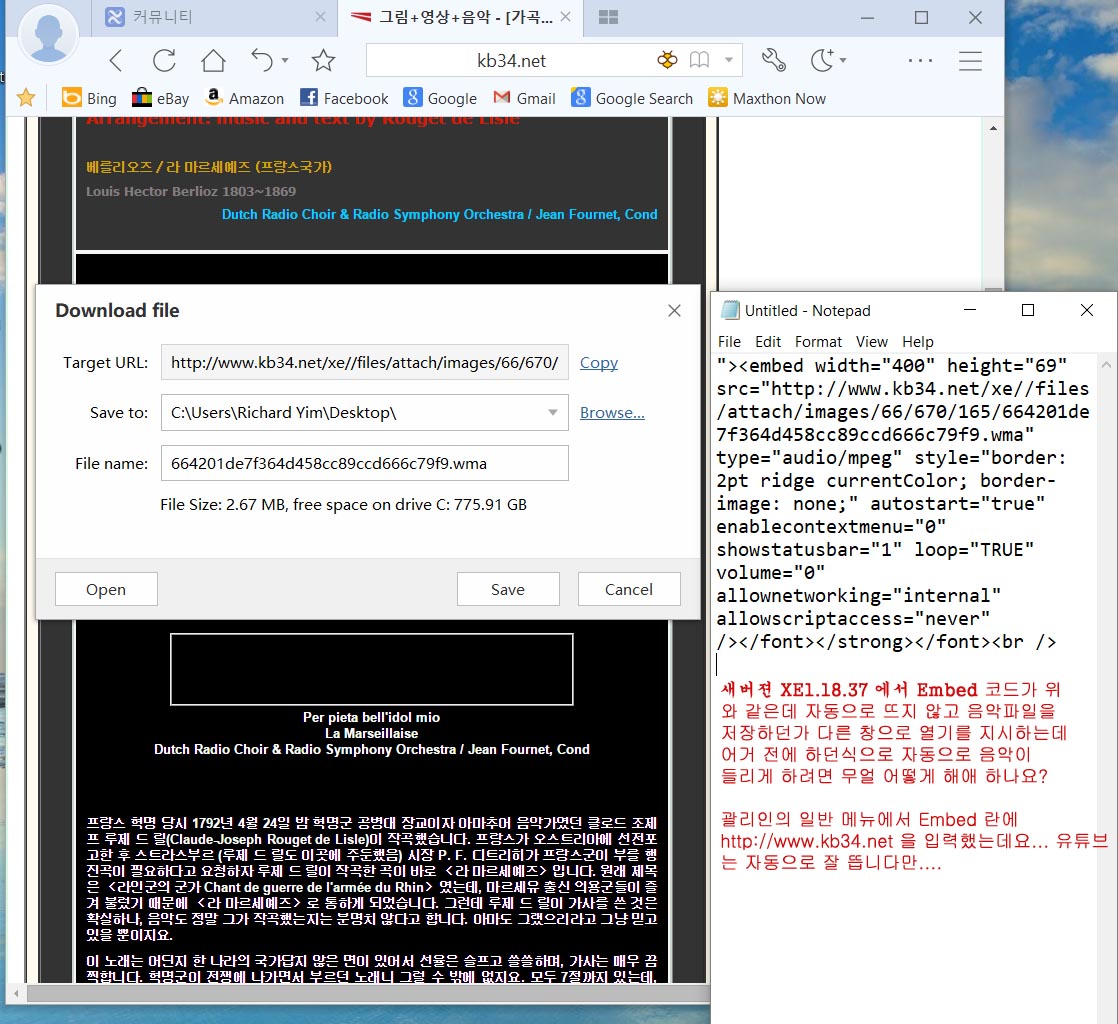Click the File name input field
Image resolution: width=1118 pixels, height=1024 pixels.
(x=364, y=463)
